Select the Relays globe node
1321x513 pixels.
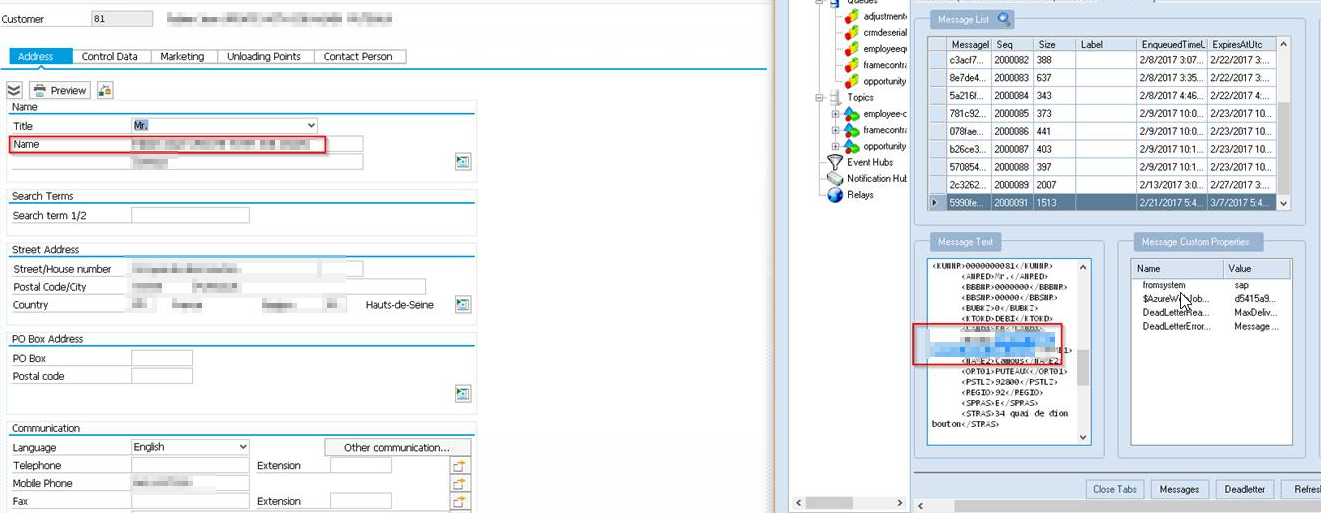pyautogui.click(x=851, y=195)
